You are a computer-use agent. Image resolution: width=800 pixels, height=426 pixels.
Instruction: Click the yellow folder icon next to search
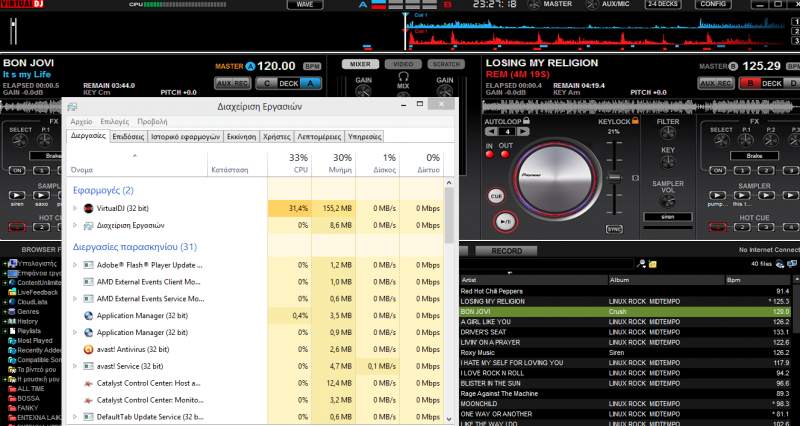click(653, 264)
